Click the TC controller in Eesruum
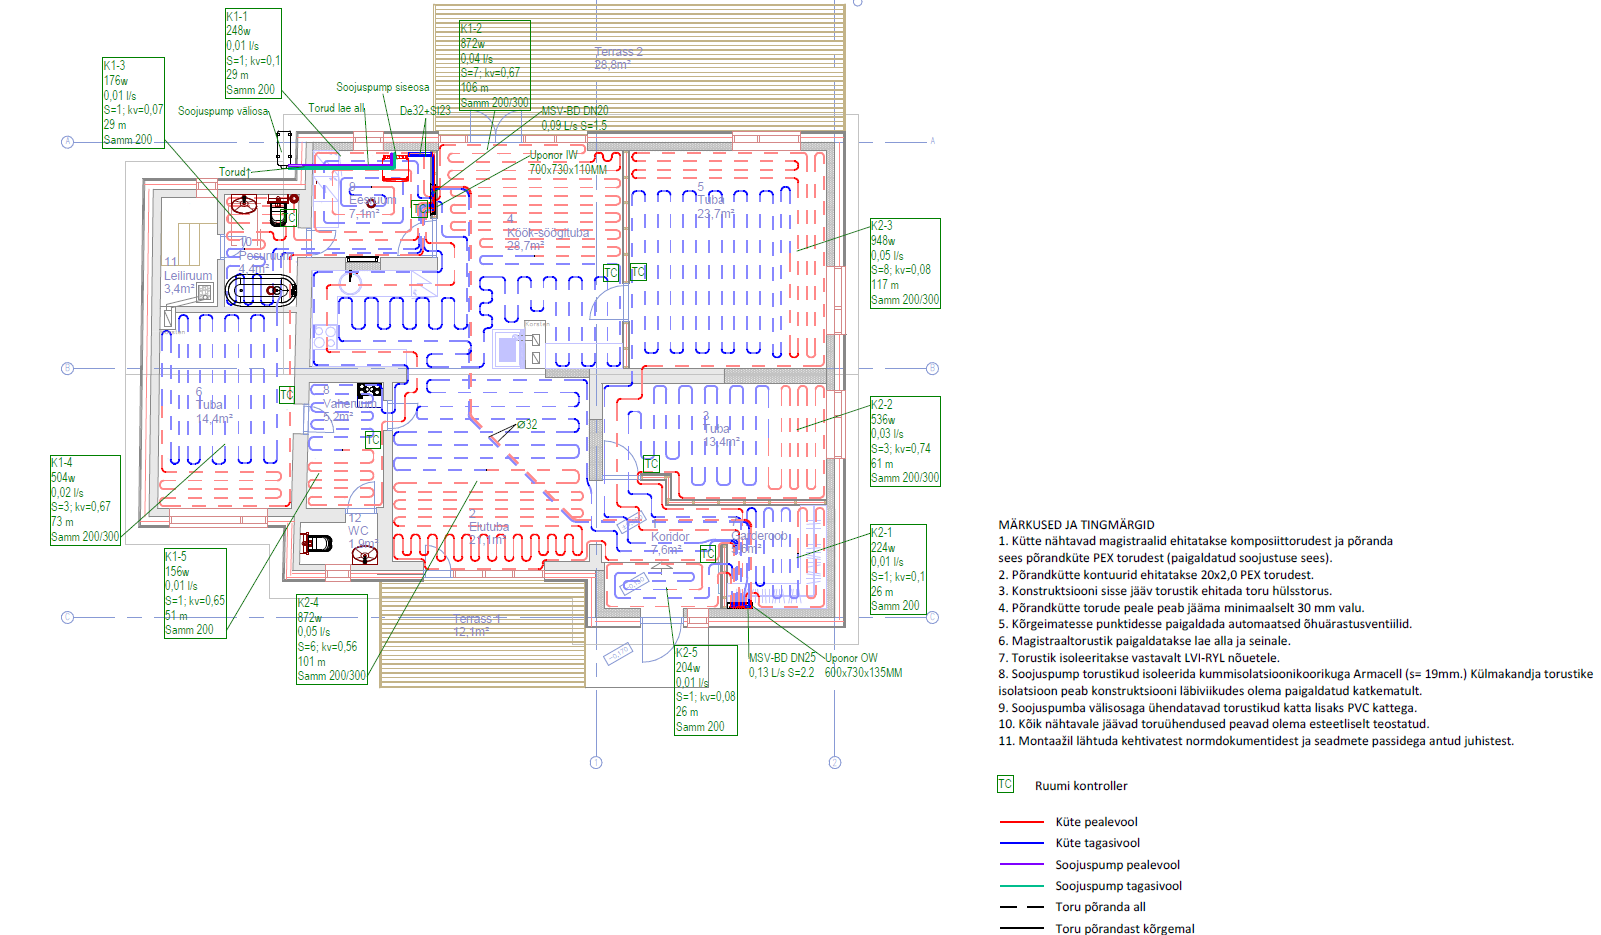This screenshot has width=1601, height=935. (x=420, y=209)
